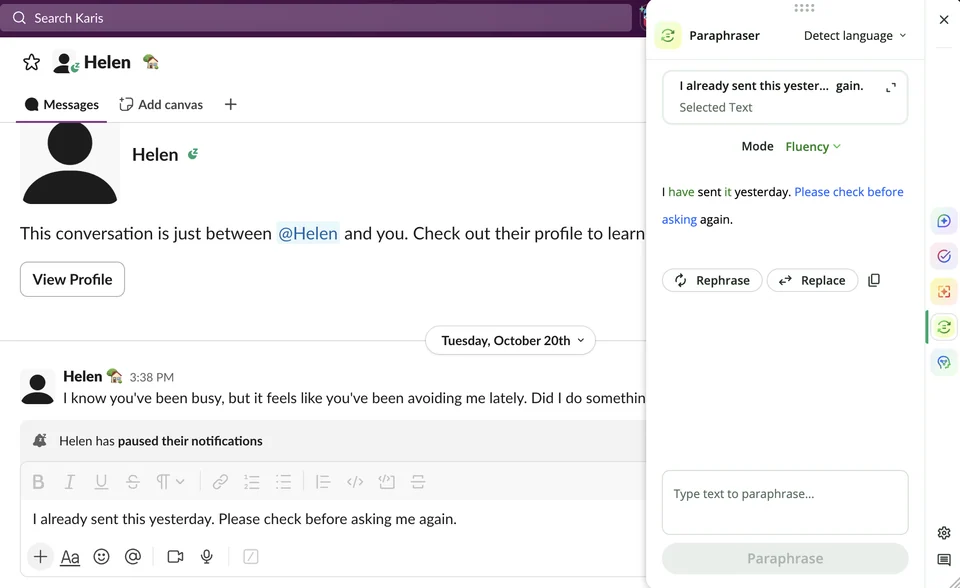Screen dimensions: 960x588
Task: Click the paused notifications bell icon
Action: [40, 440]
